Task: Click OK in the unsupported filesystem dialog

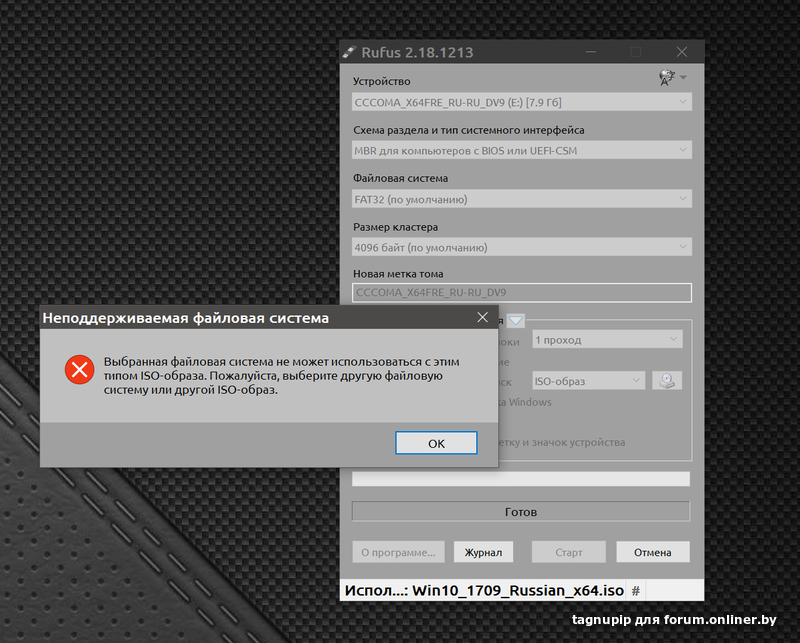Action: pyautogui.click(x=436, y=443)
